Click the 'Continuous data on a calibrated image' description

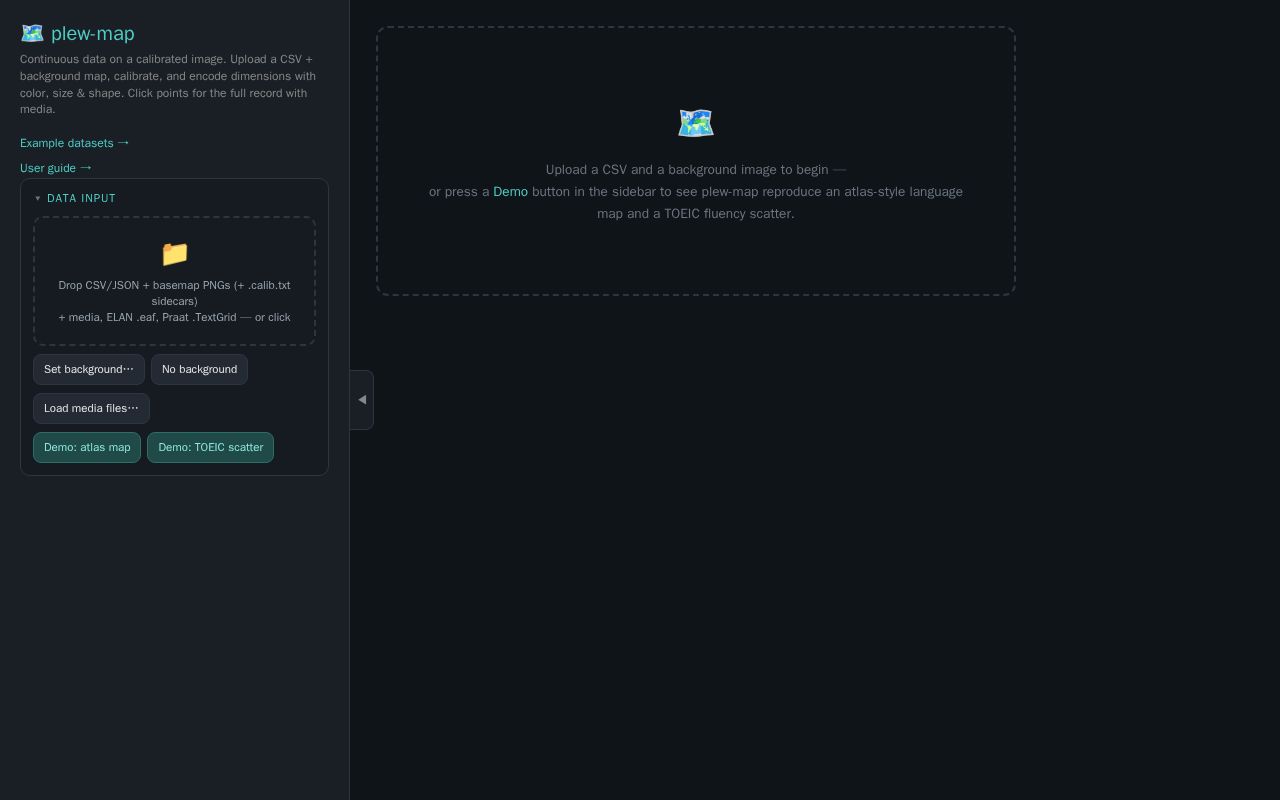pyautogui.click(x=168, y=84)
